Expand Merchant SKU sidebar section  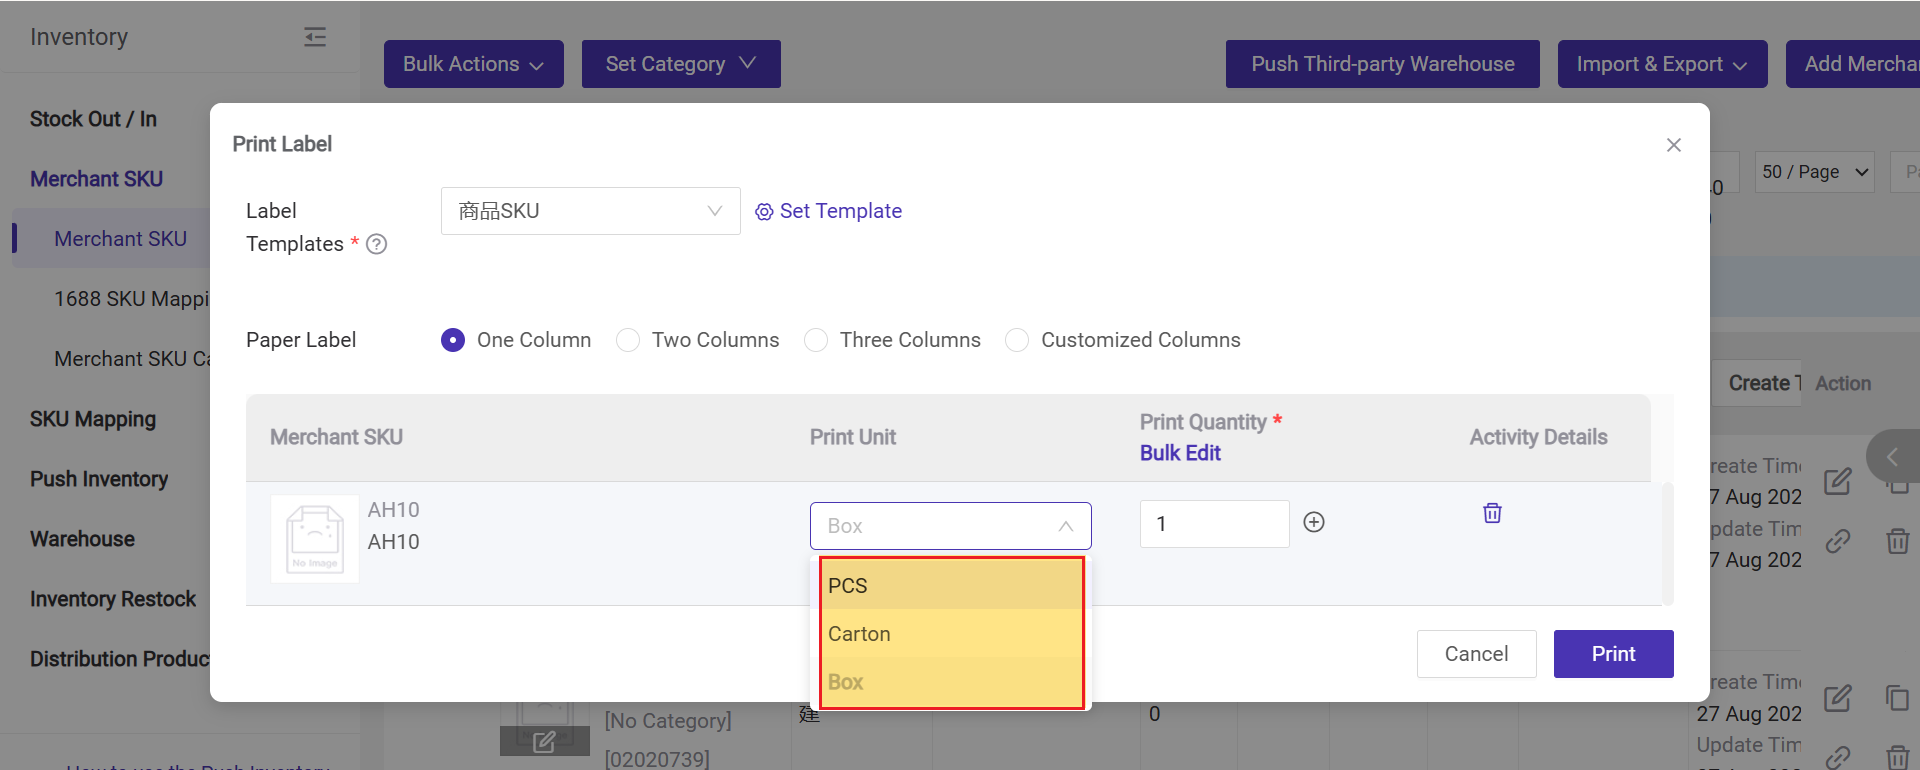pos(96,179)
